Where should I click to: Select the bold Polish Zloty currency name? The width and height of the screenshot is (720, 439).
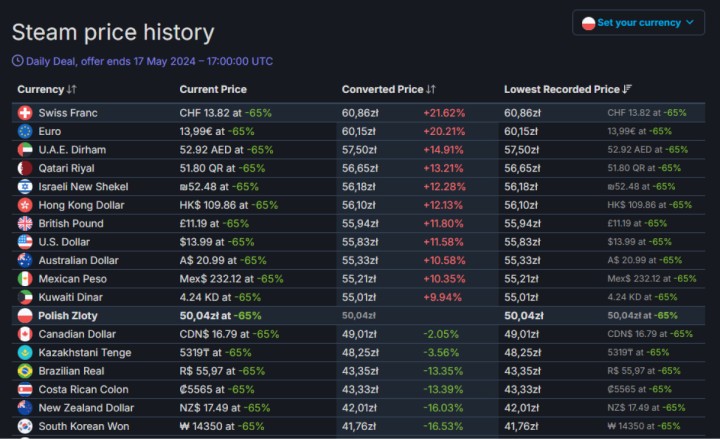(x=68, y=316)
